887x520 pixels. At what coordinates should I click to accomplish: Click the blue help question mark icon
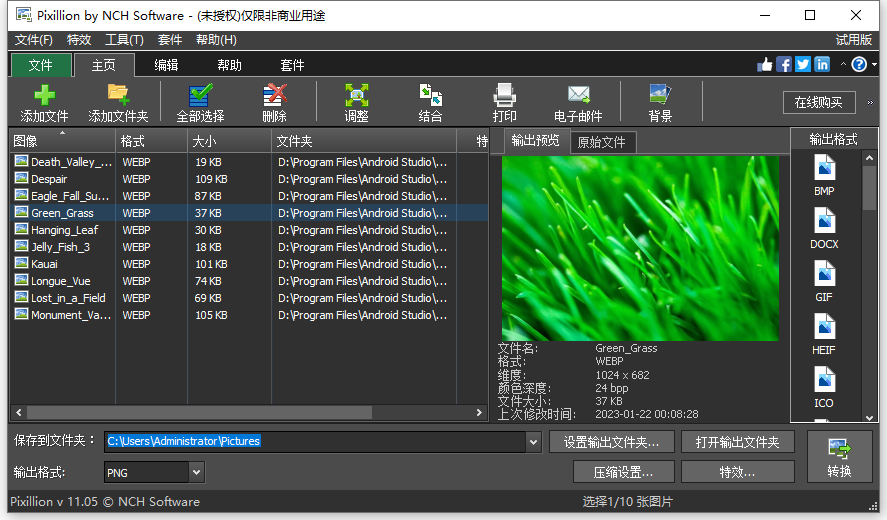(859, 65)
